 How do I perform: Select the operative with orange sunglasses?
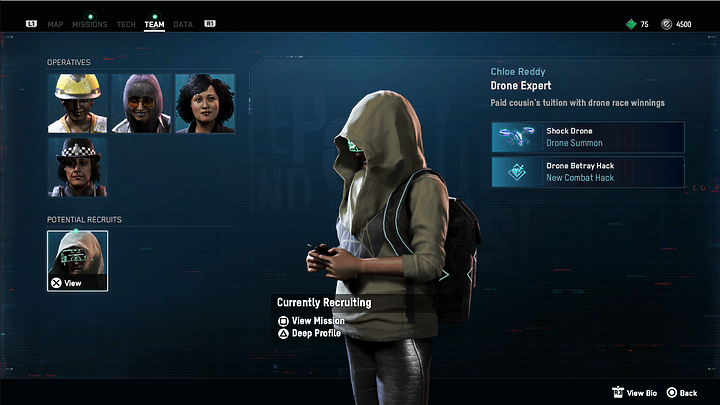coord(141,103)
